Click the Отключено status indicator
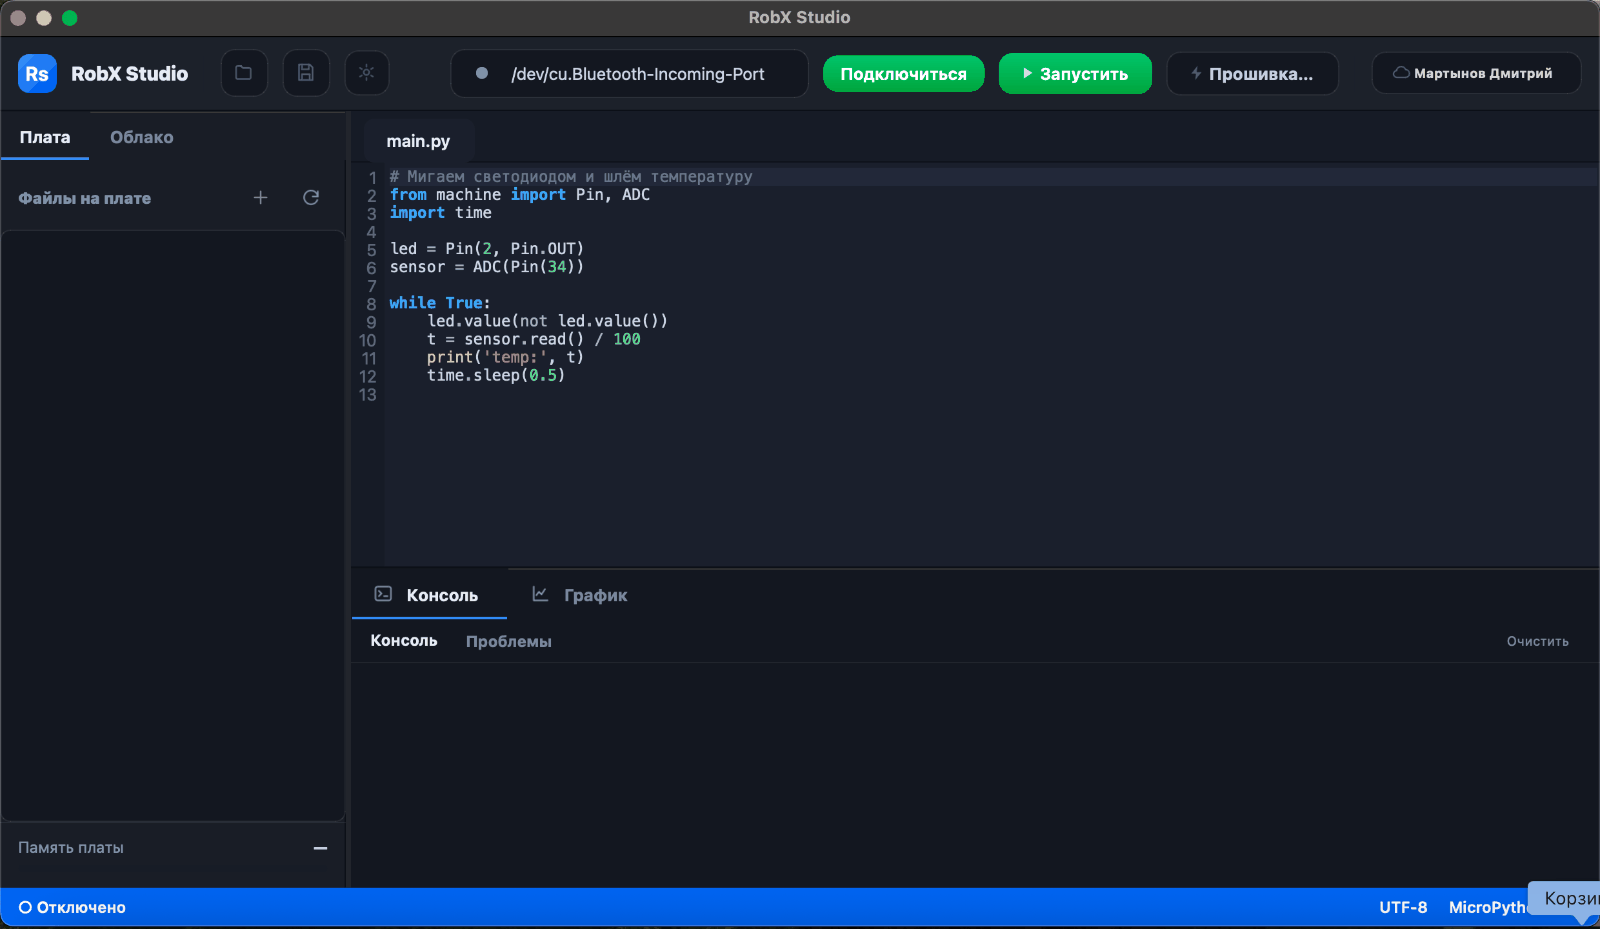The image size is (1600, 929). pos(72,908)
